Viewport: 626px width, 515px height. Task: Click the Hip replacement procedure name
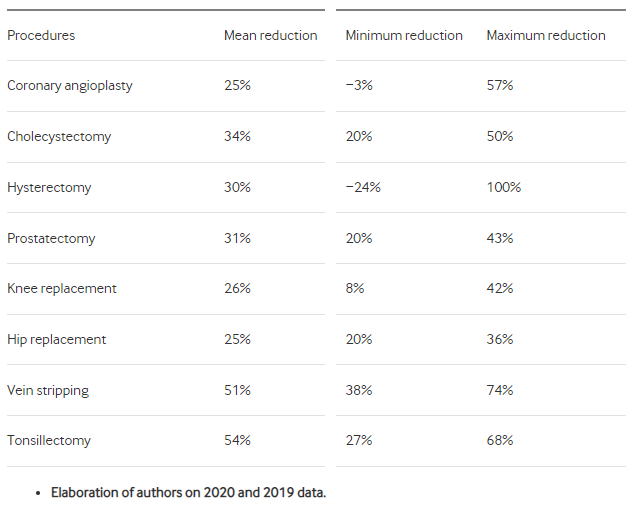point(57,339)
